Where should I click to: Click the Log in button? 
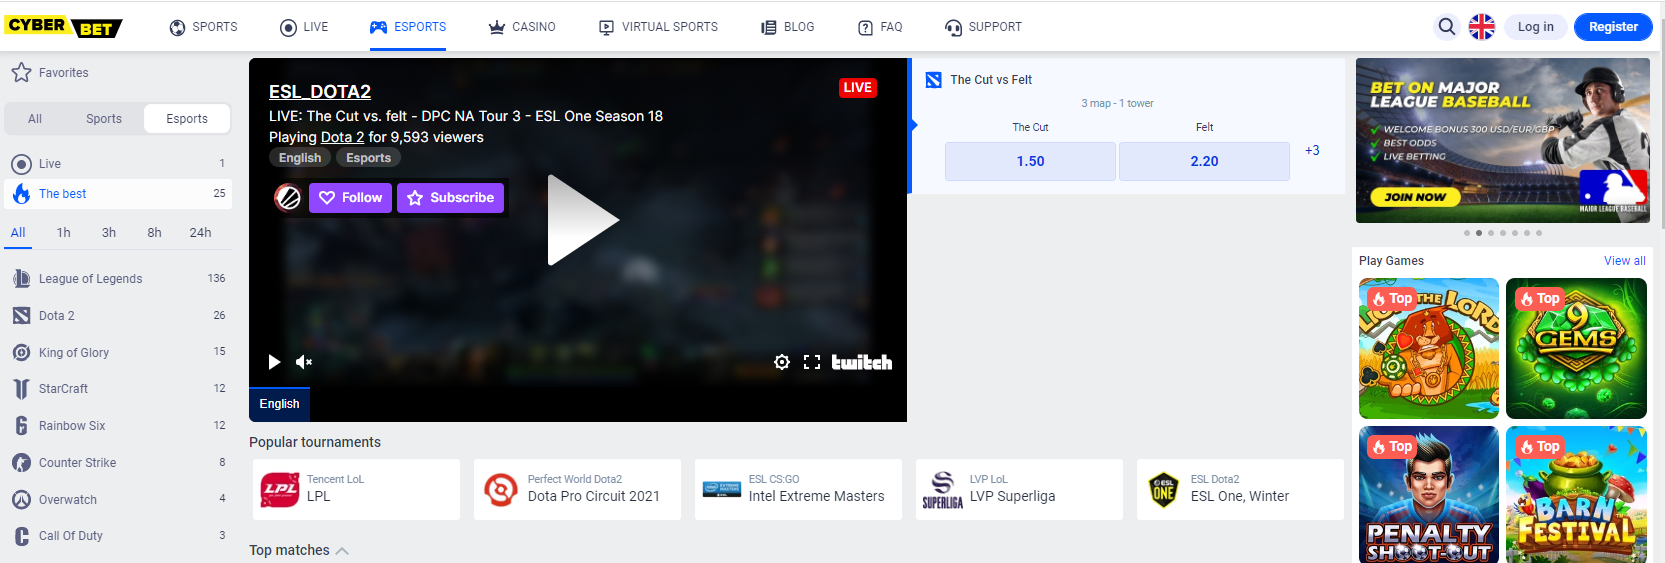click(1535, 27)
